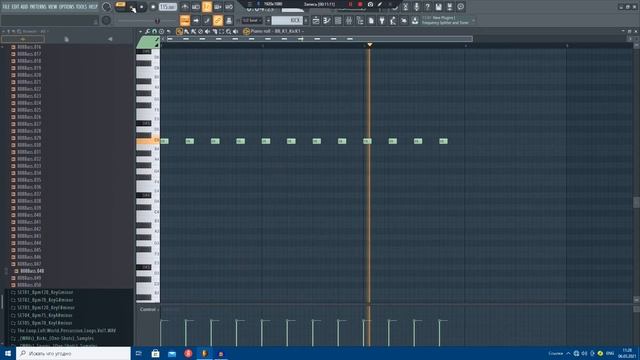Screen dimensions: 640x360
Task: Toggle wait for input button
Action: point(196,7)
